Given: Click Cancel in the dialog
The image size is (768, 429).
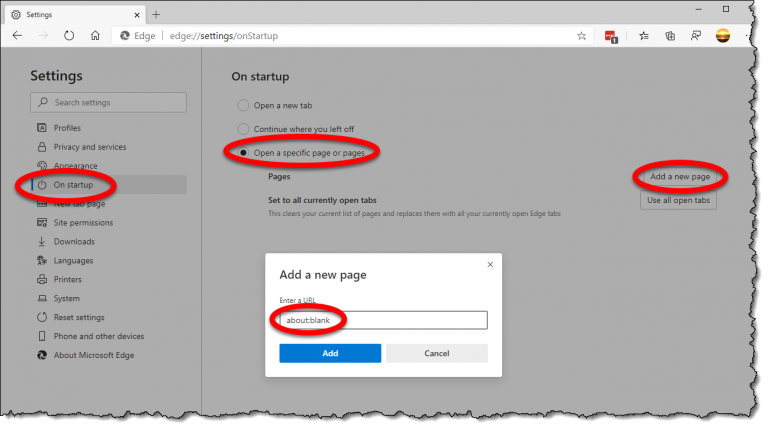Looking at the screenshot, I should tap(437, 353).
